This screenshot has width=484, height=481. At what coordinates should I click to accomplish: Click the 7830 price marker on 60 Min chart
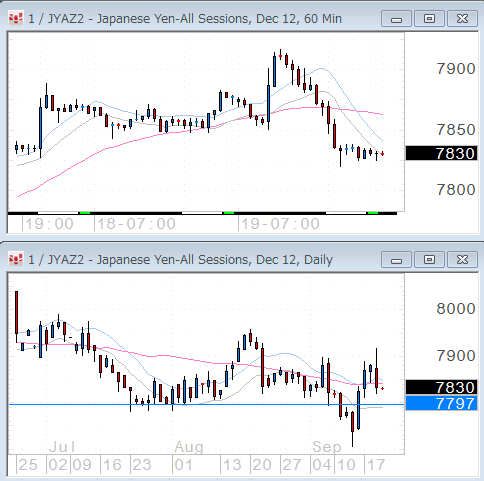pyautogui.click(x=441, y=153)
